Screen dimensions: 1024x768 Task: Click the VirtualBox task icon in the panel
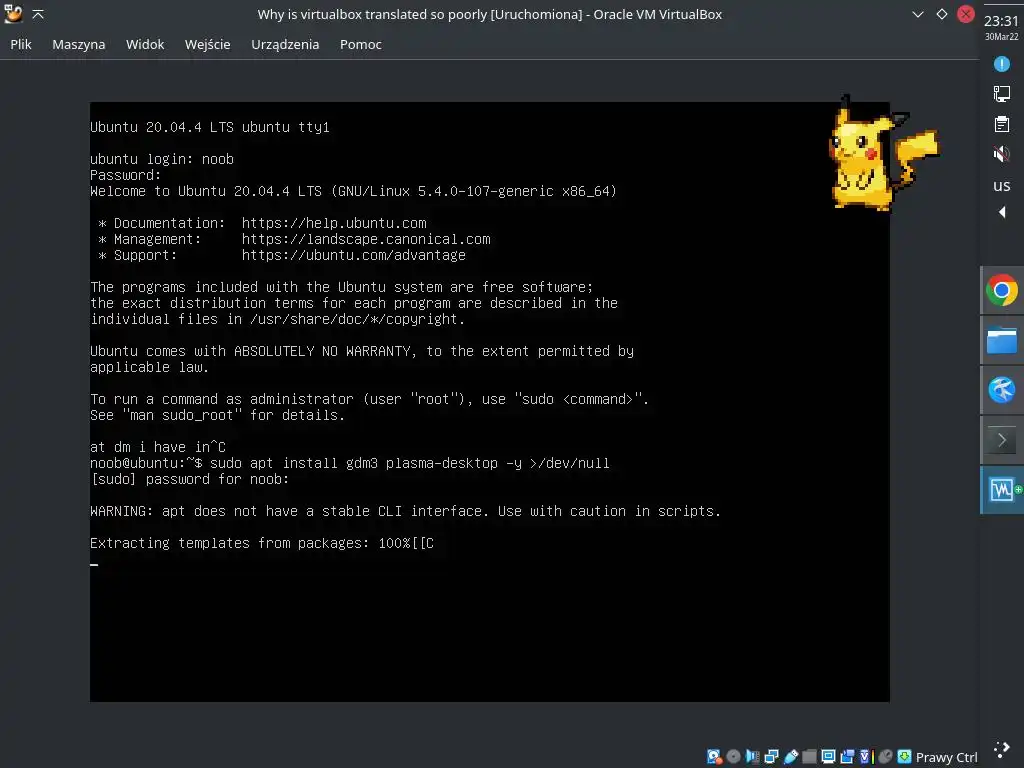point(1002,490)
